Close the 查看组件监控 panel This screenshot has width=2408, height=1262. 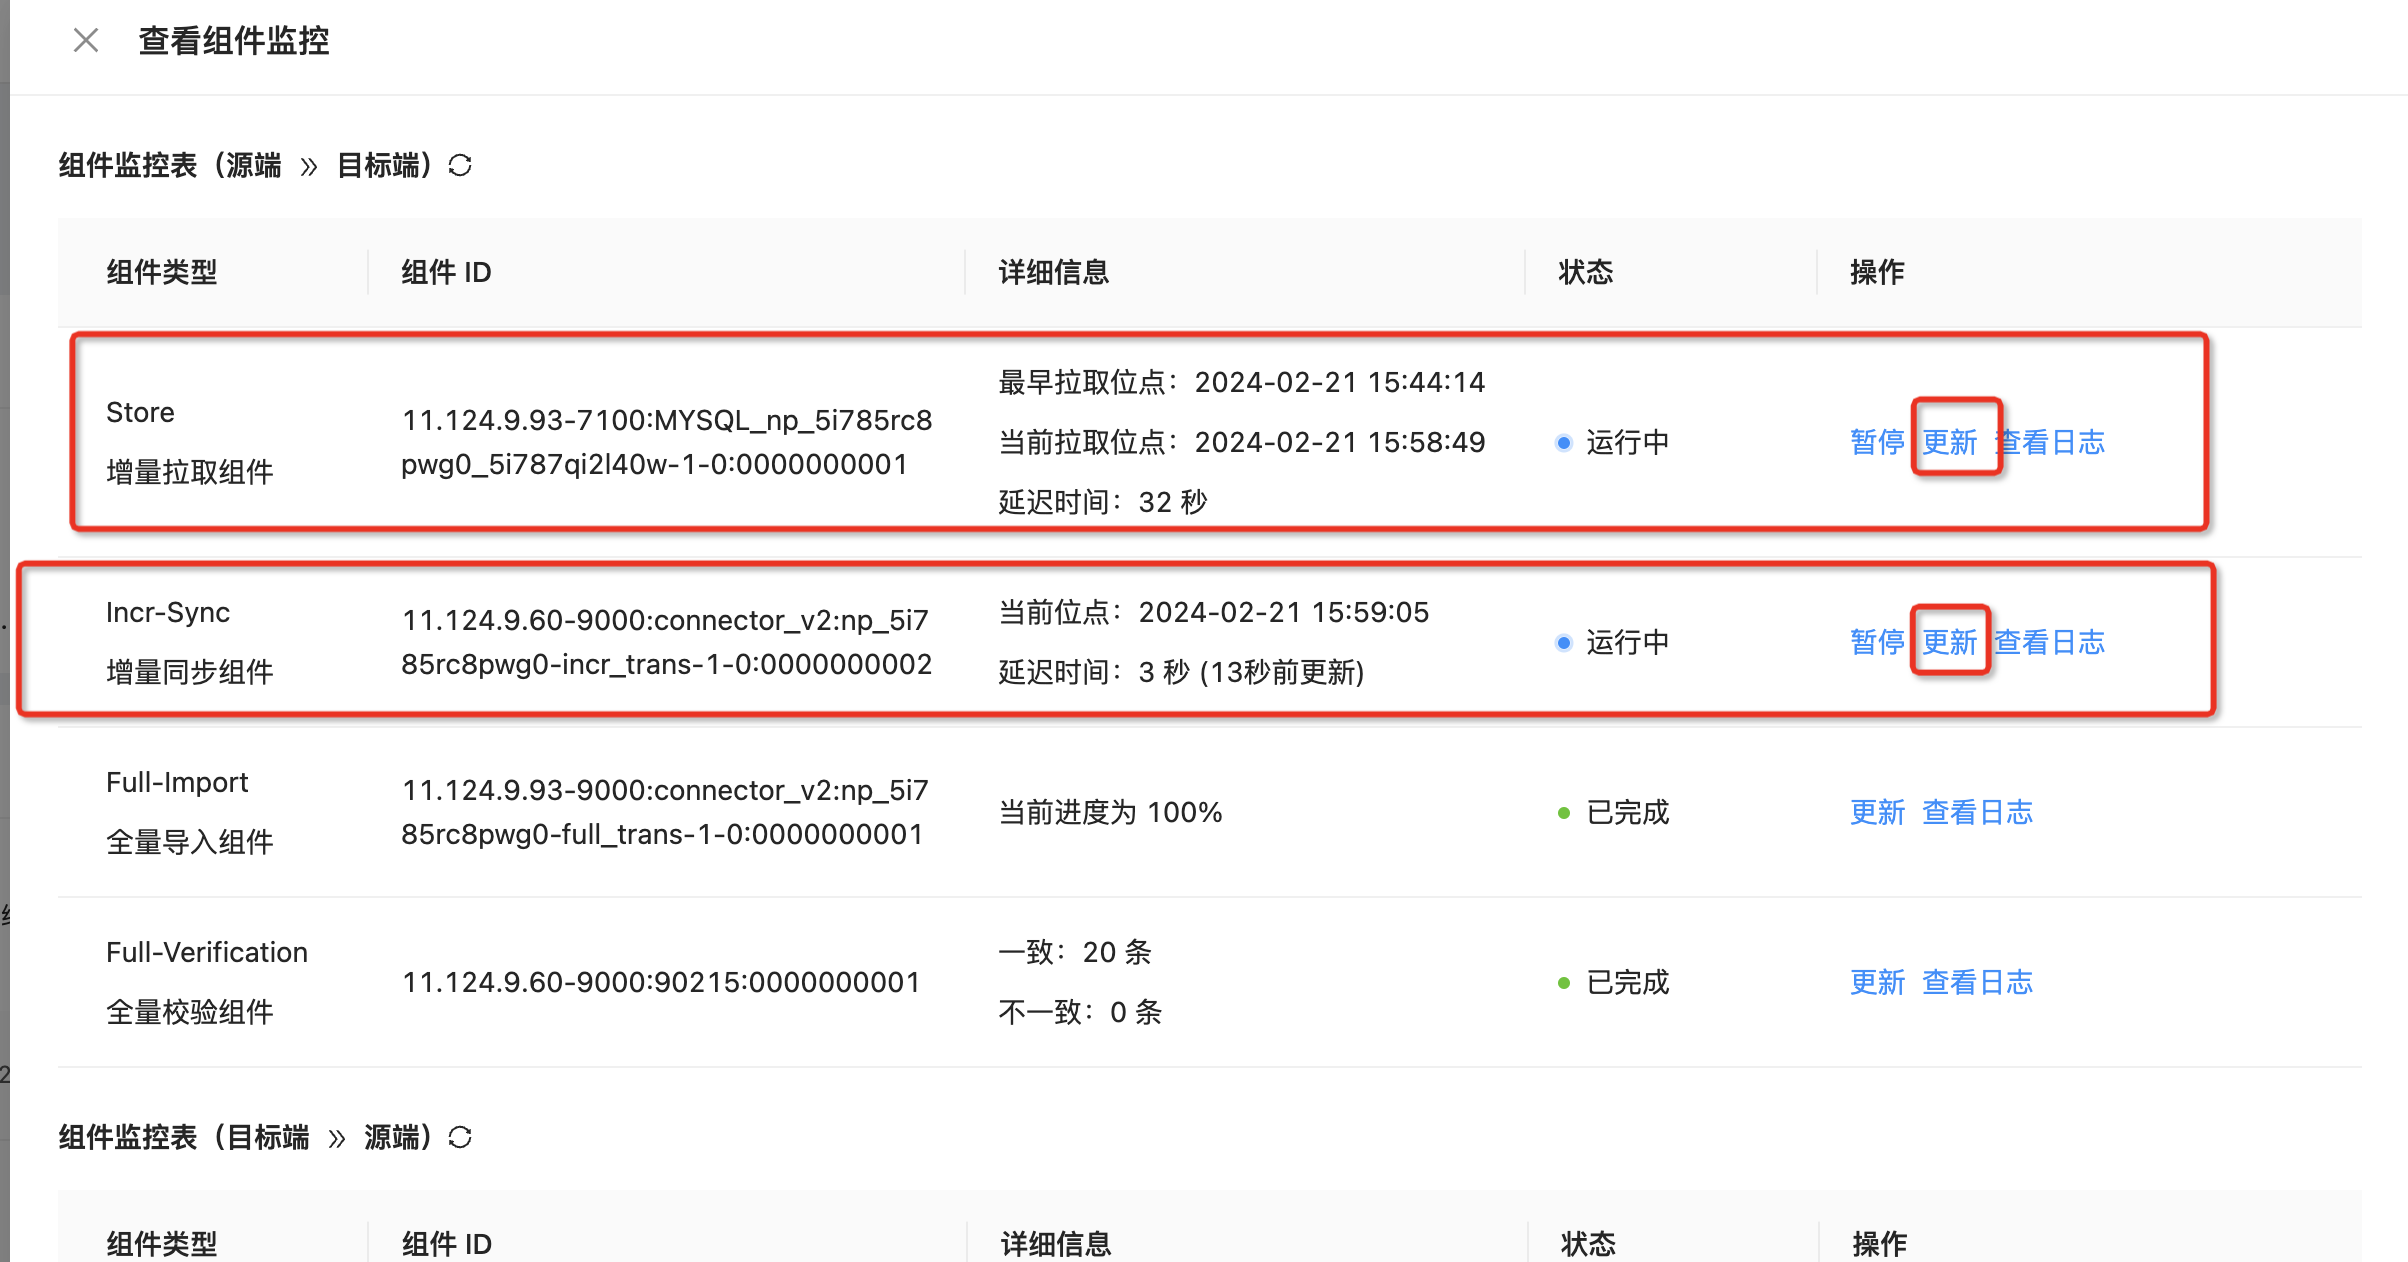pos(86,41)
